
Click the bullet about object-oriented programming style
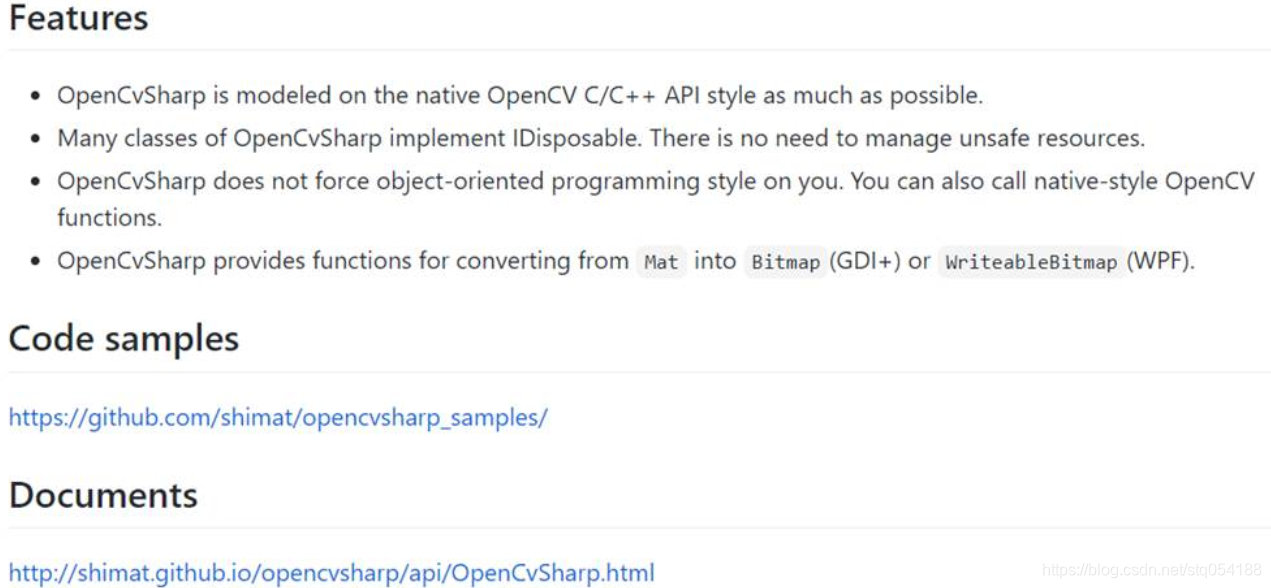click(x=655, y=199)
